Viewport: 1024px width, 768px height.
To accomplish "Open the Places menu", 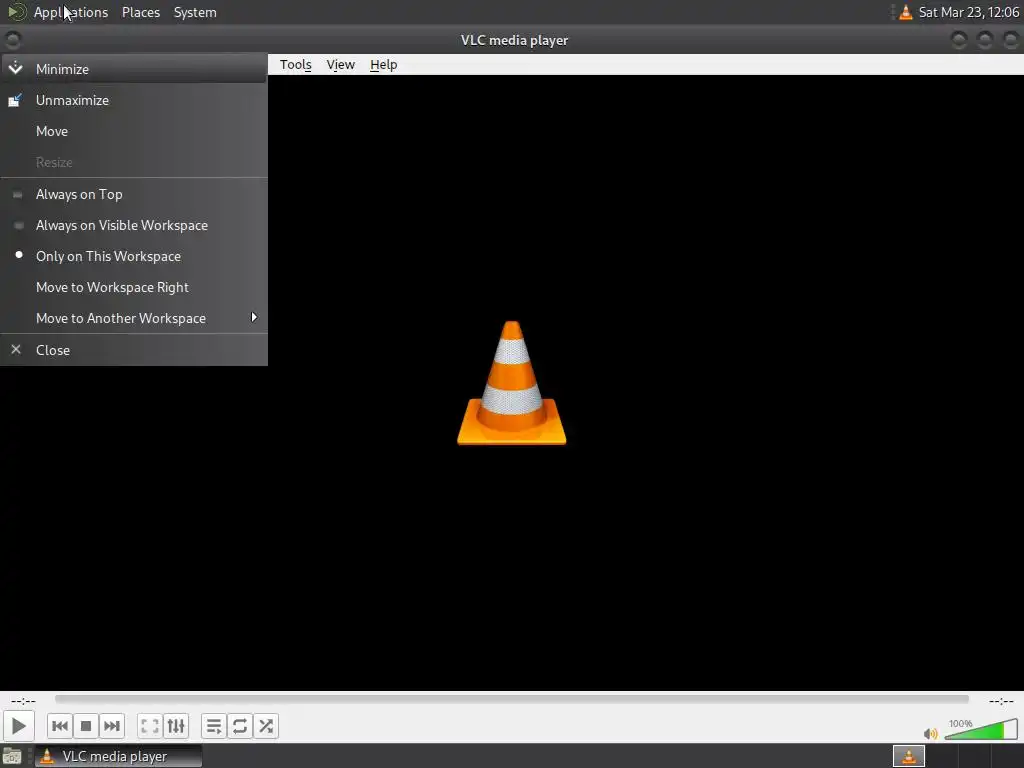I will pos(141,12).
